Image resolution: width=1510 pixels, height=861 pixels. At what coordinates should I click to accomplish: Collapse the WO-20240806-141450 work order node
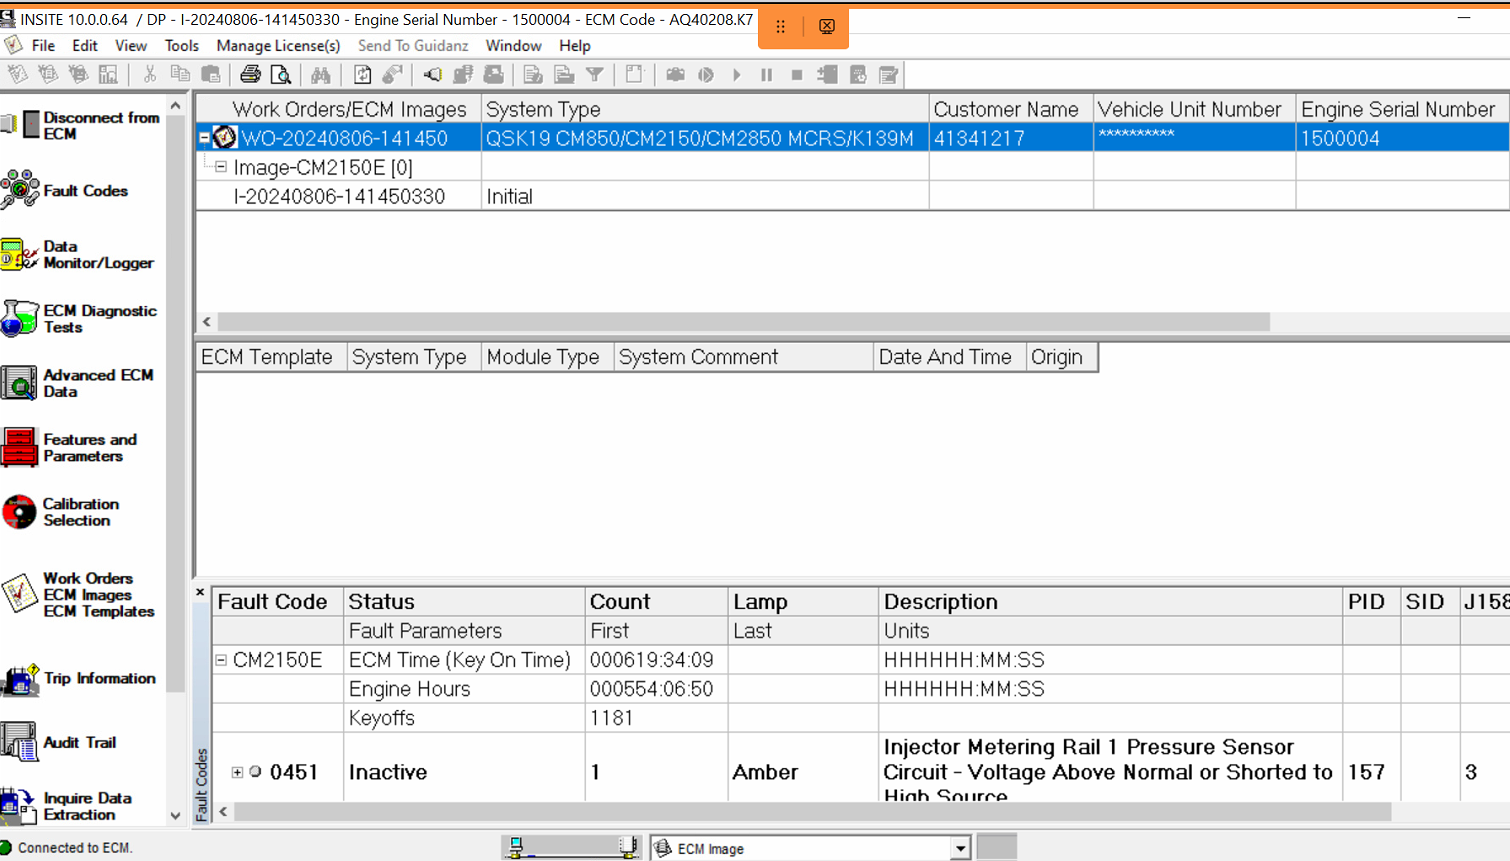tap(204, 138)
